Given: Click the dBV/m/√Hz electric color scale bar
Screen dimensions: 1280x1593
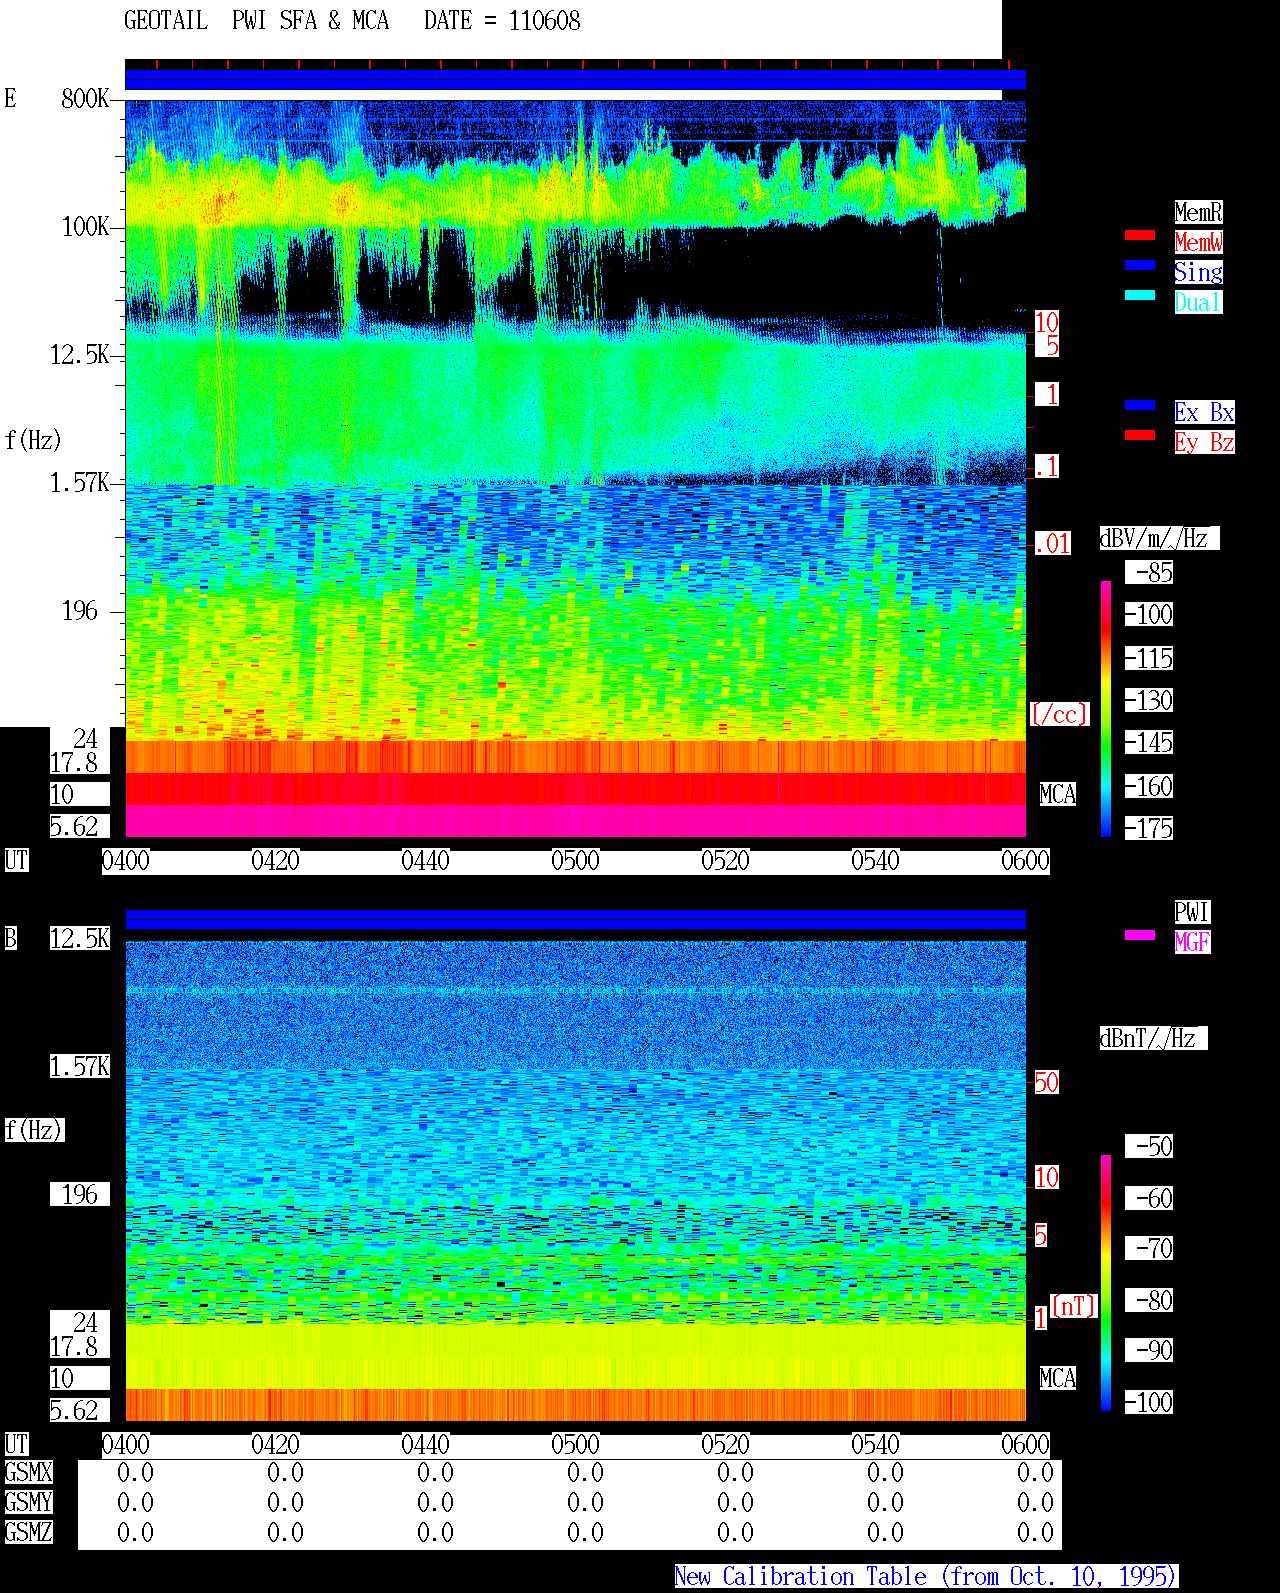Looking at the screenshot, I should click(x=1106, y=708).
